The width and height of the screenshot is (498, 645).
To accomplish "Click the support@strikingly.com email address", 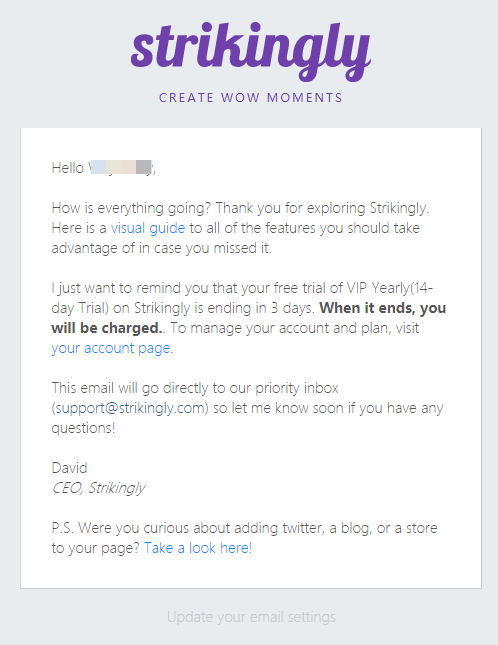I will [132, 408].
